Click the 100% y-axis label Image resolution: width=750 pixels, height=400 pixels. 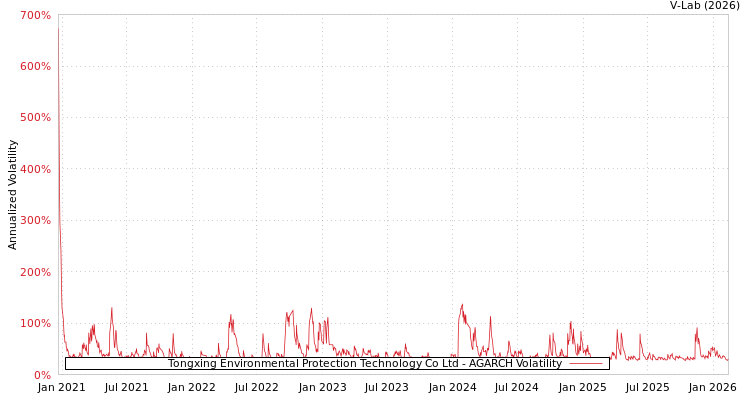tap(35, 323)
